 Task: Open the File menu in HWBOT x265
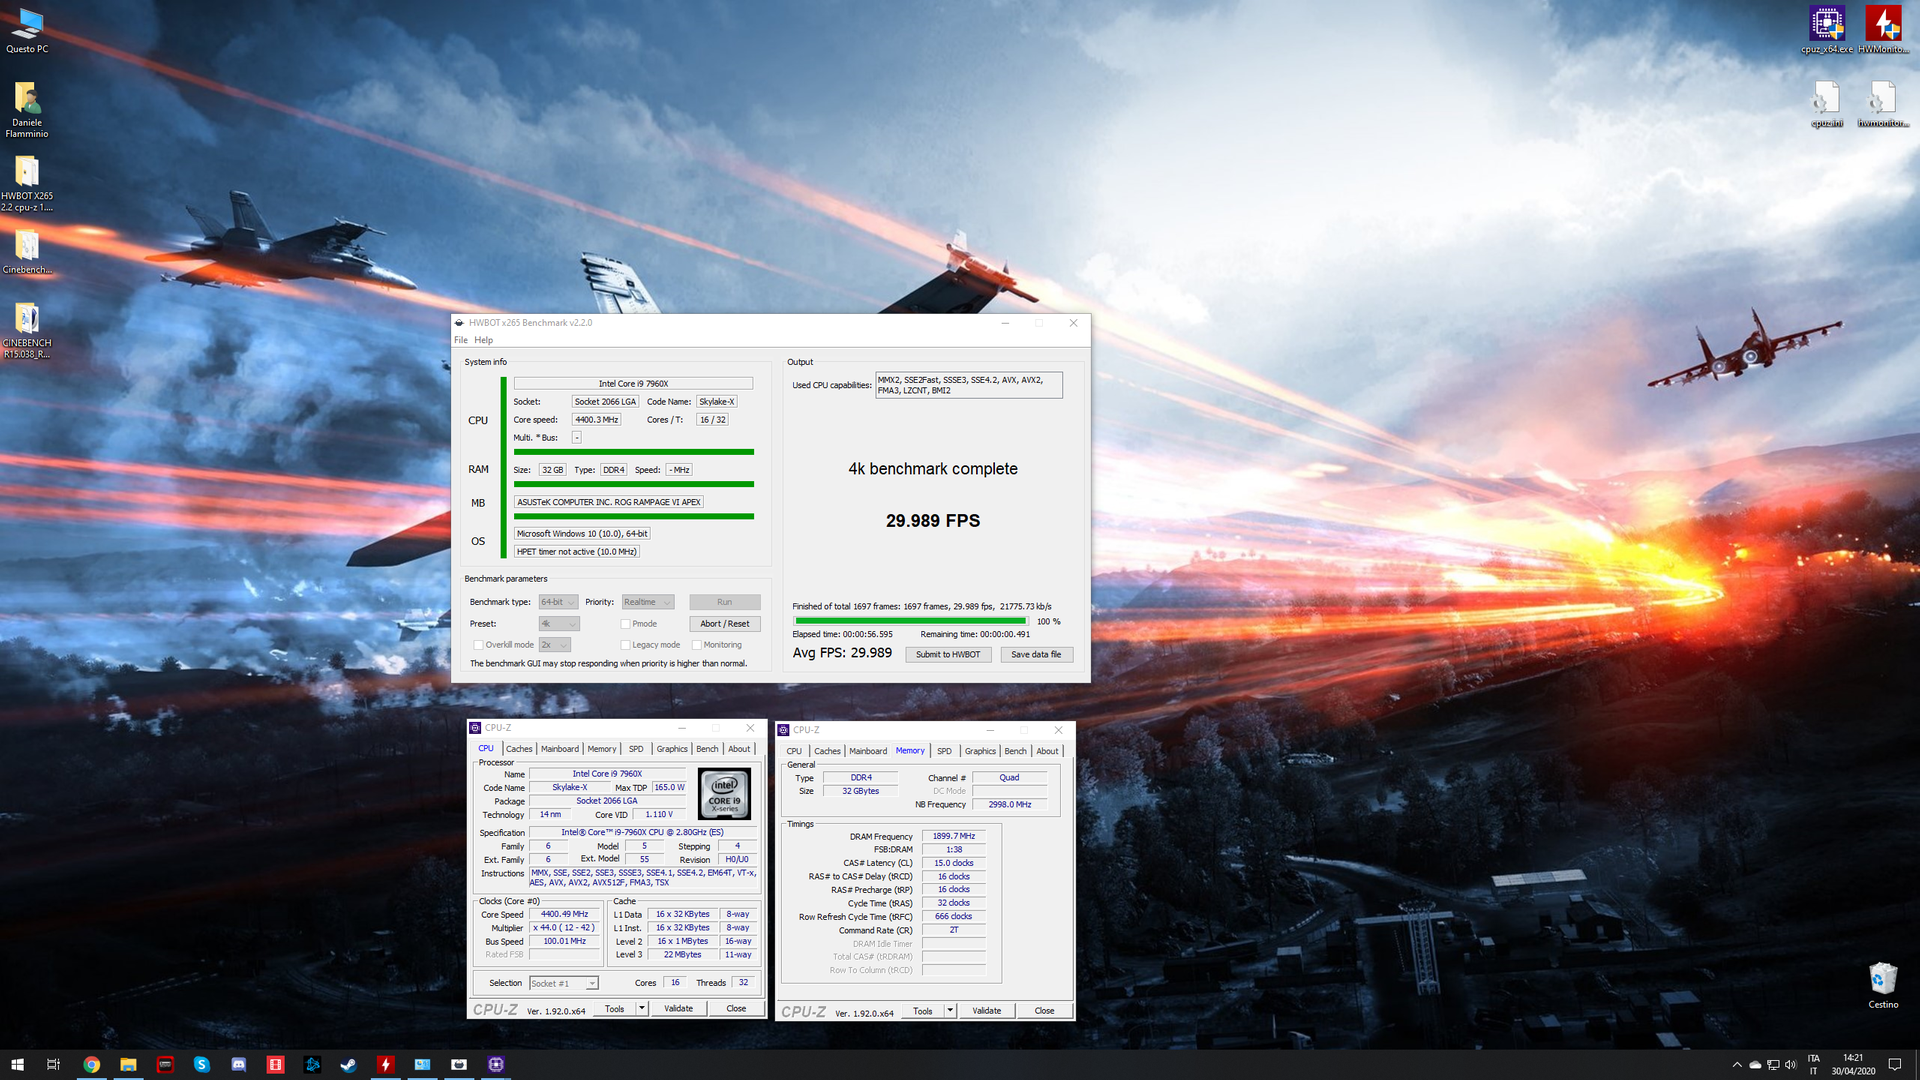click(461, 340)
